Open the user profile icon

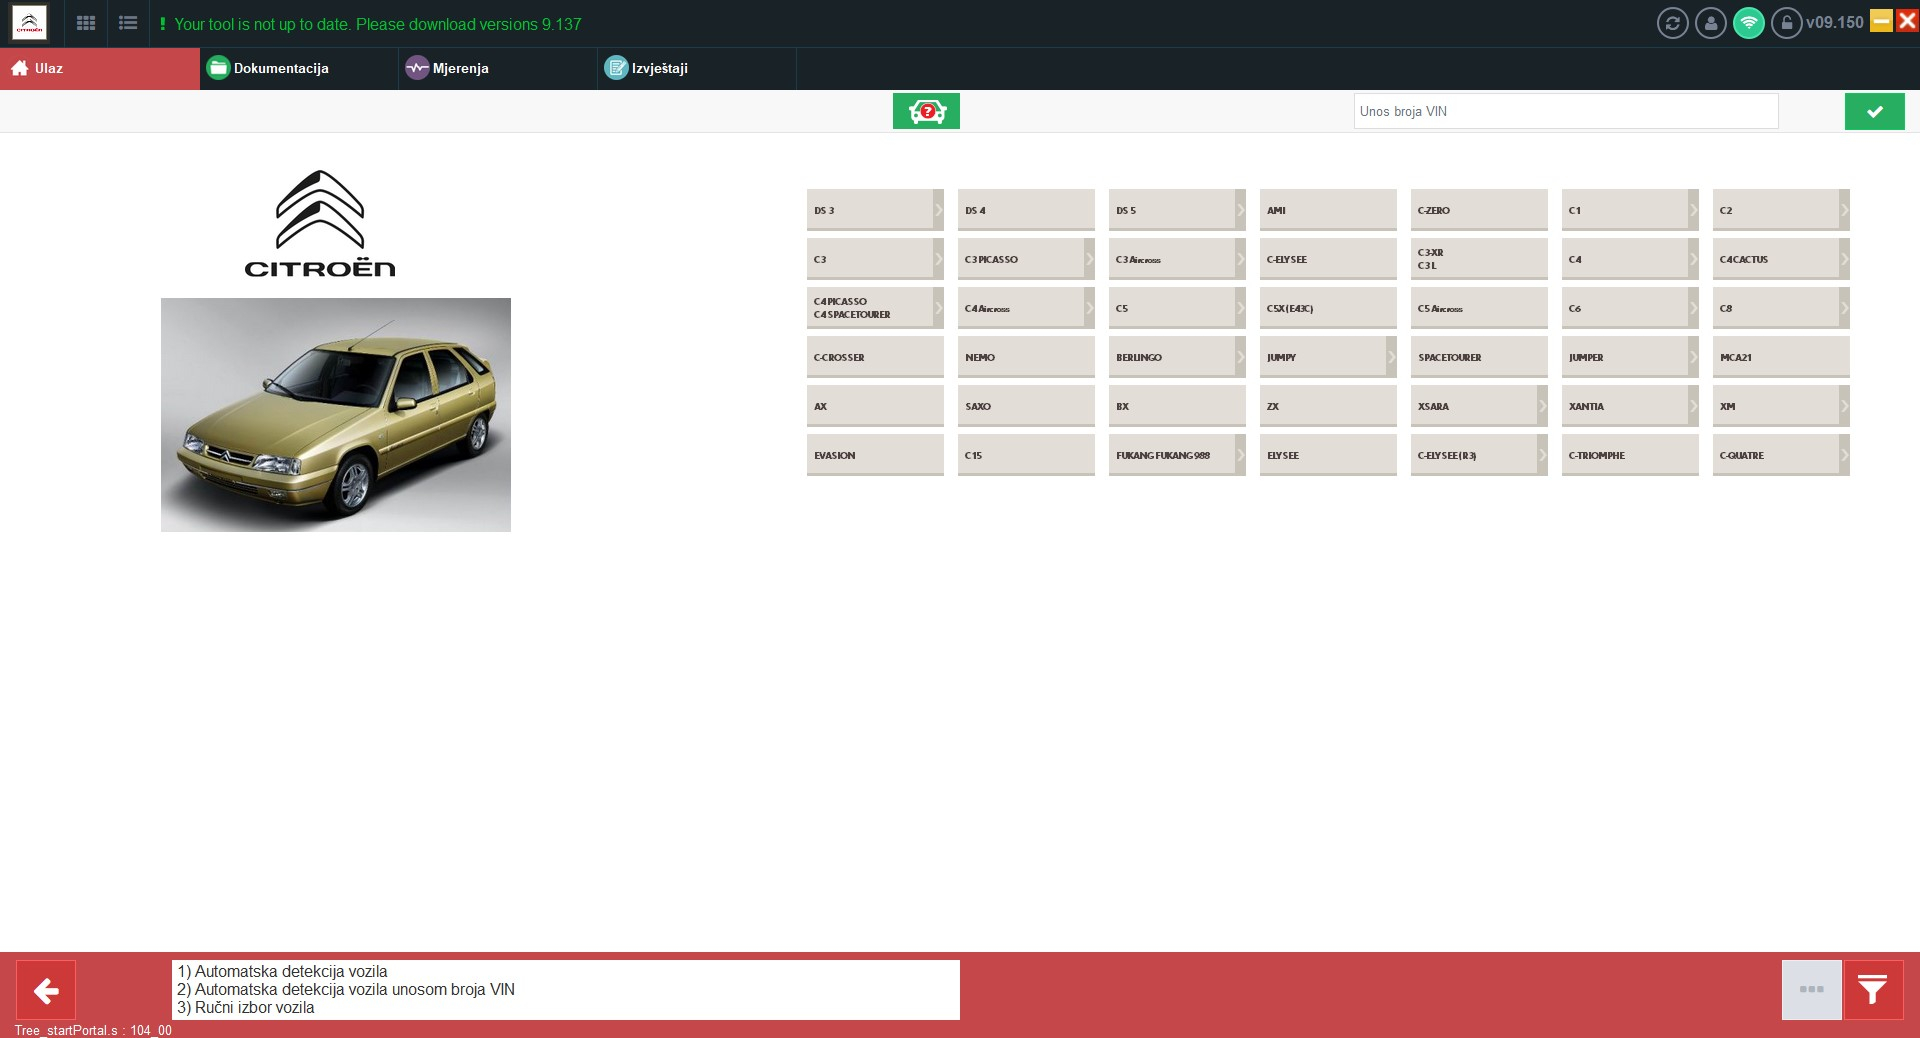(1710, 23)
